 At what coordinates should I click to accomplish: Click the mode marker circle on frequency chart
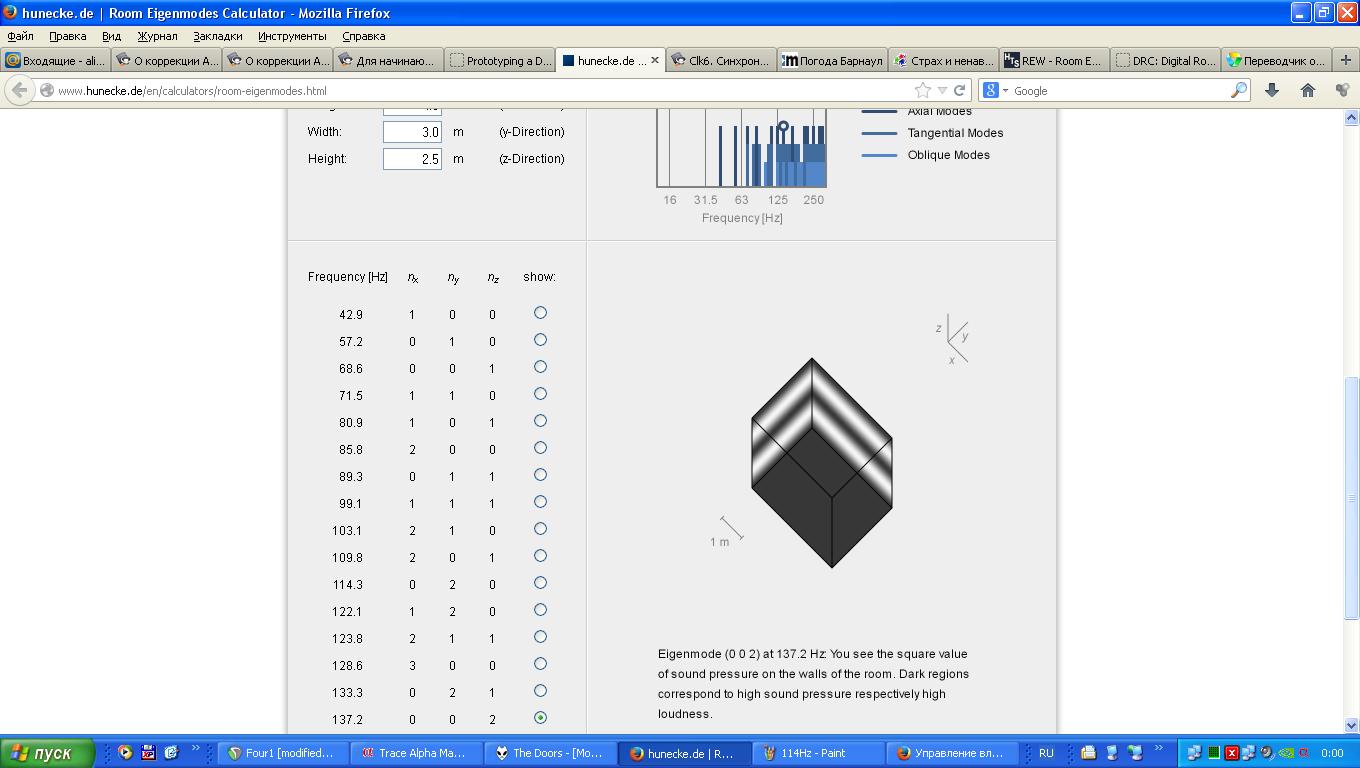pyautogui.click(x=783, y=127)
